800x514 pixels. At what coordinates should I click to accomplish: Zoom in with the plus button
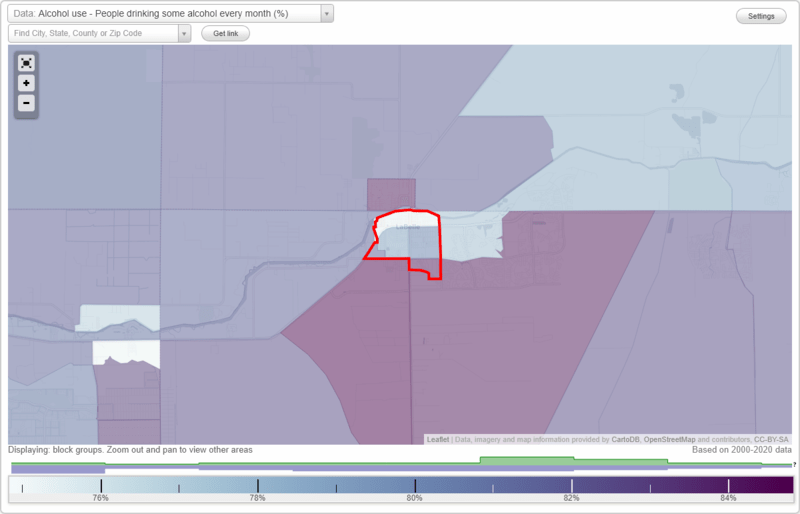26,83
